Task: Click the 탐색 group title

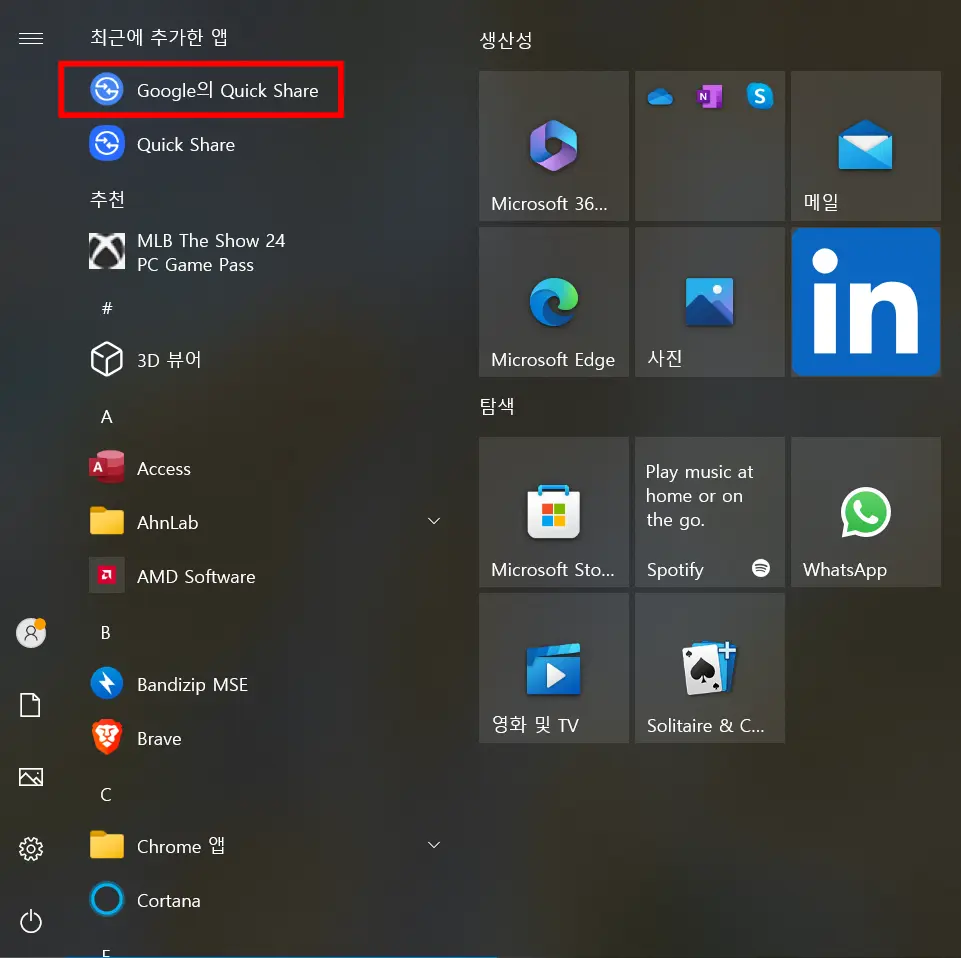Action: 497,406
